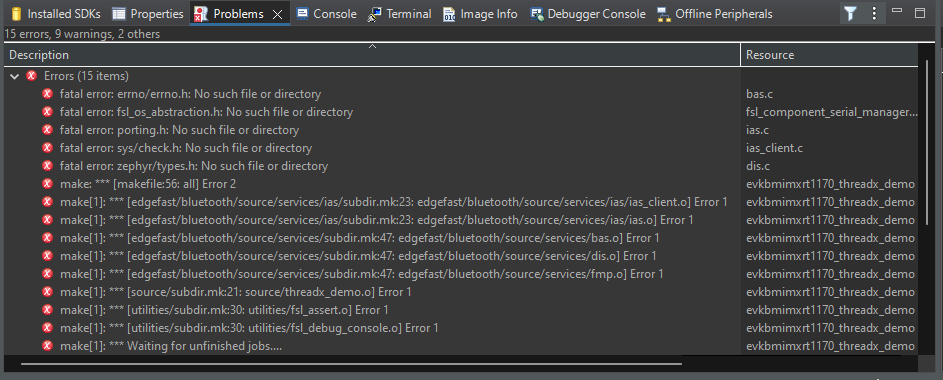Switch to the Terminal tab
943x380 pixels.
[400, 13]
